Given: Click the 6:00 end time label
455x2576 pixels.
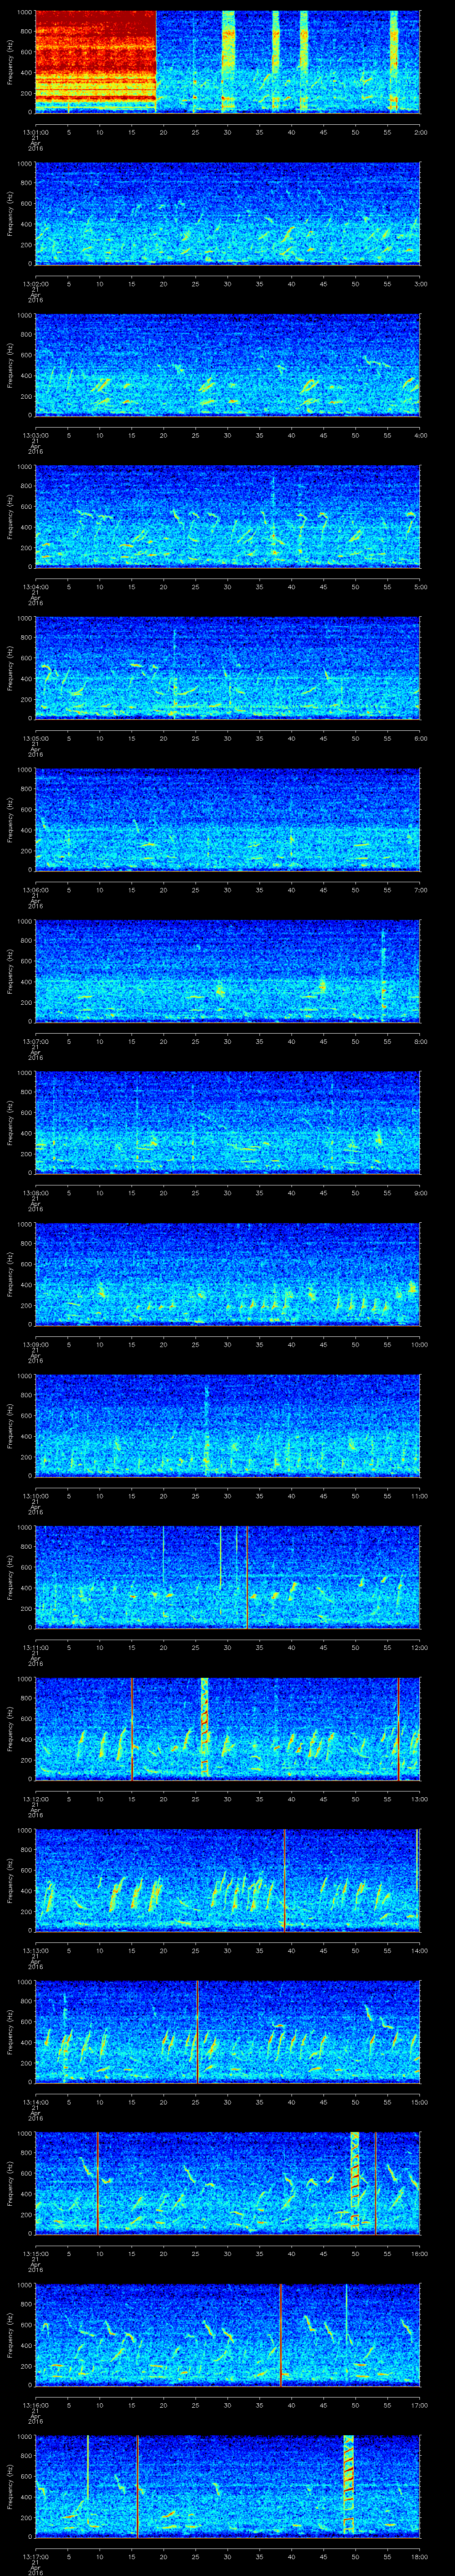Looking at the screenshot, I should coord(420,738).
